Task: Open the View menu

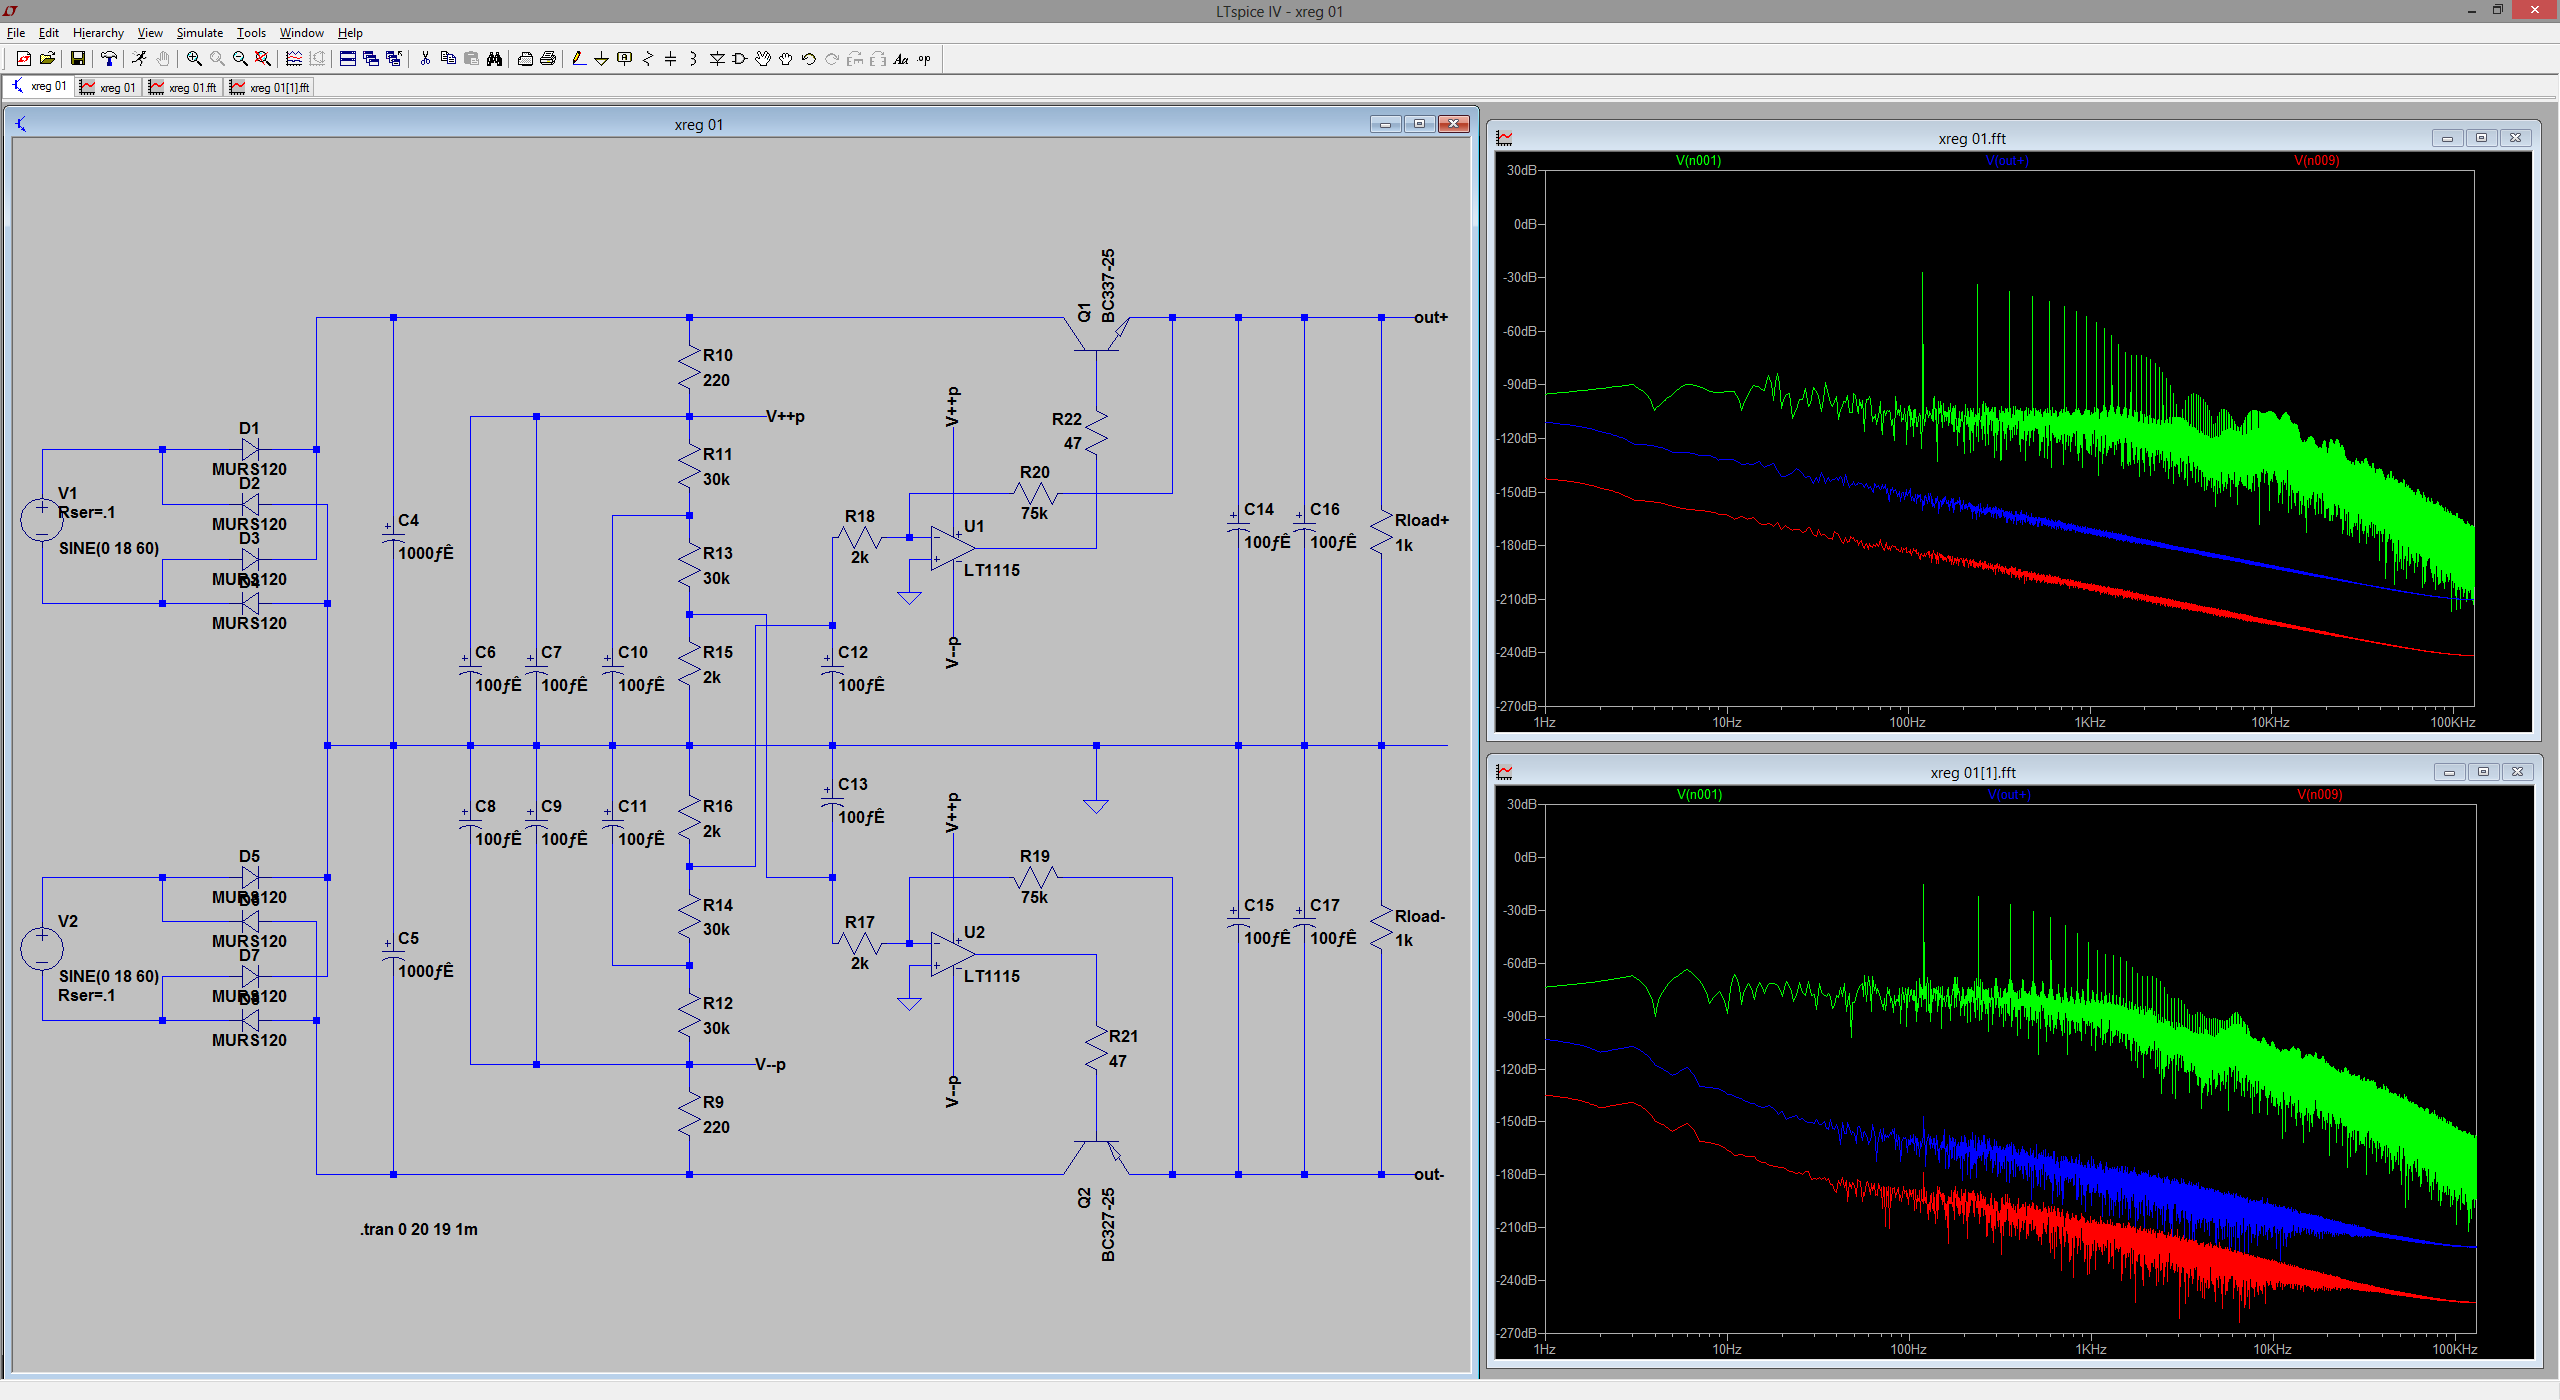Action: coord(150,33)
